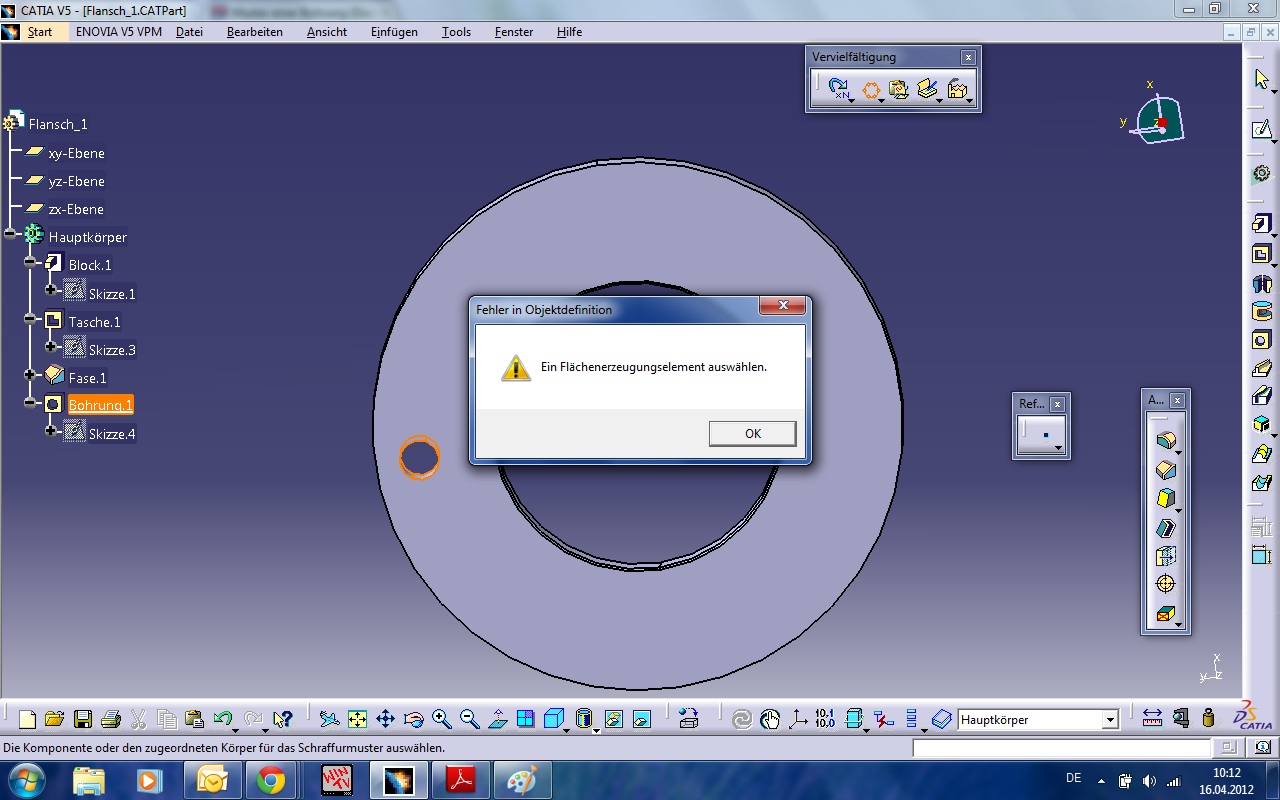Click the reference point icon in Ref toolbar

click(x=1045, y=434)
